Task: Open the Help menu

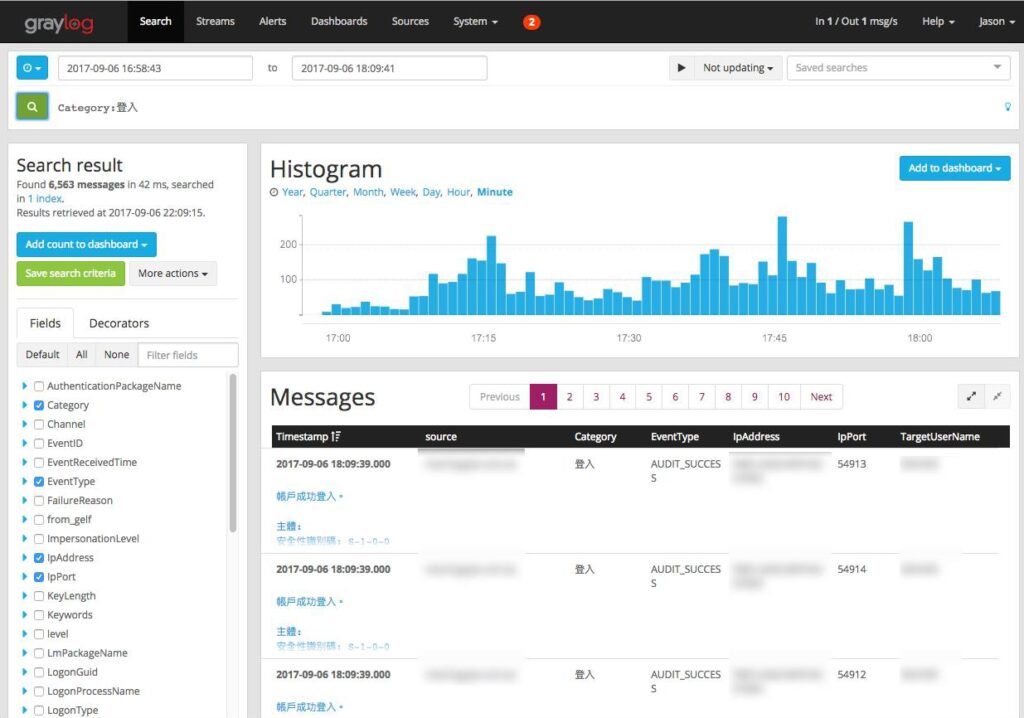Action: (938, 22)
